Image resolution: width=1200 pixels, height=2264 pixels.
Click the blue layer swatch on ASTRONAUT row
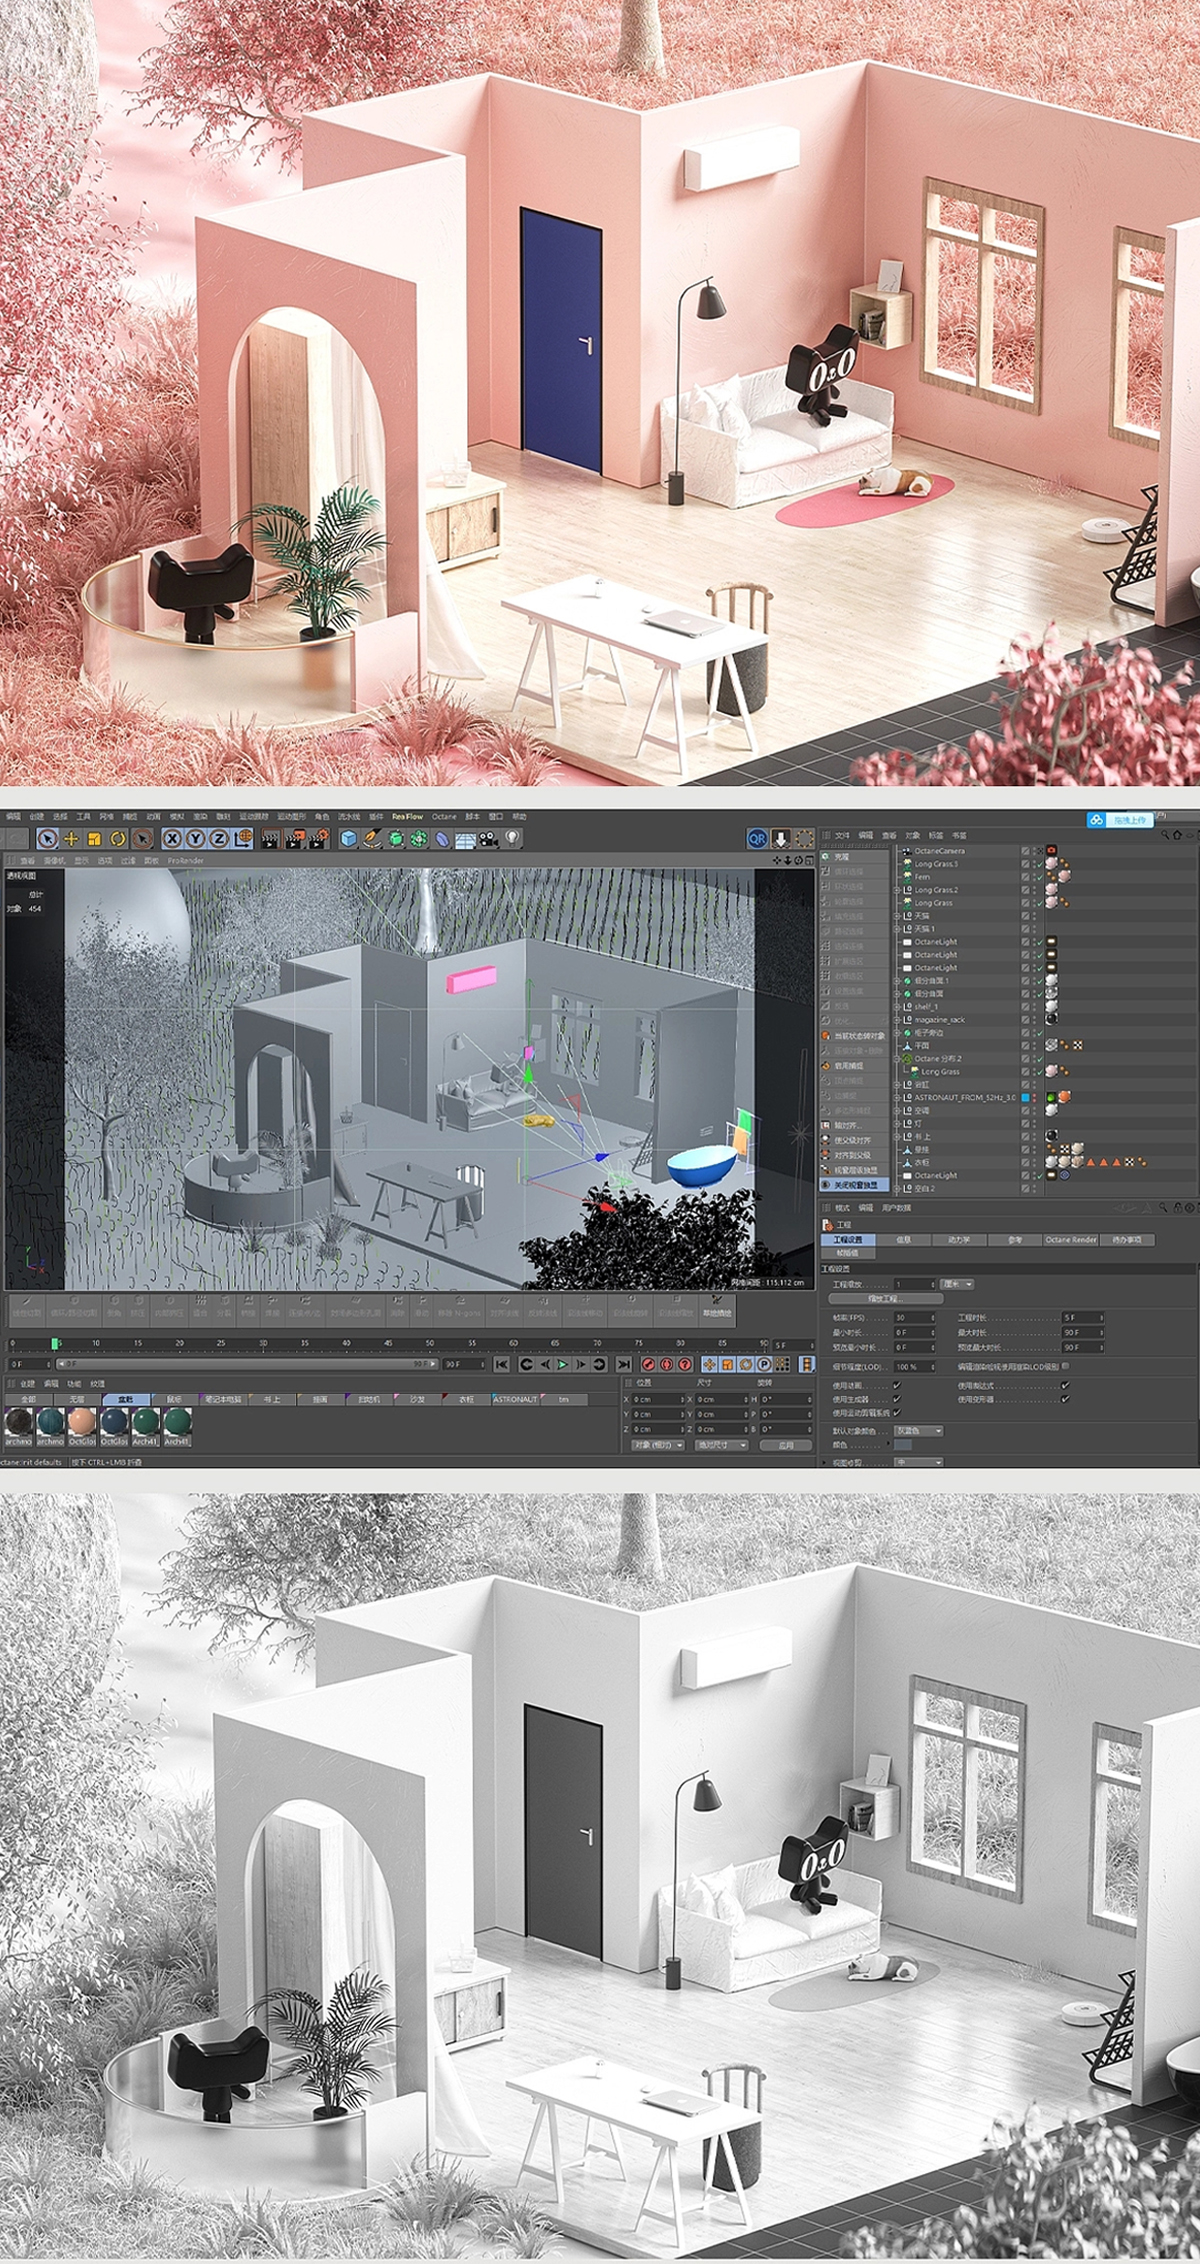(1025, 1097)
